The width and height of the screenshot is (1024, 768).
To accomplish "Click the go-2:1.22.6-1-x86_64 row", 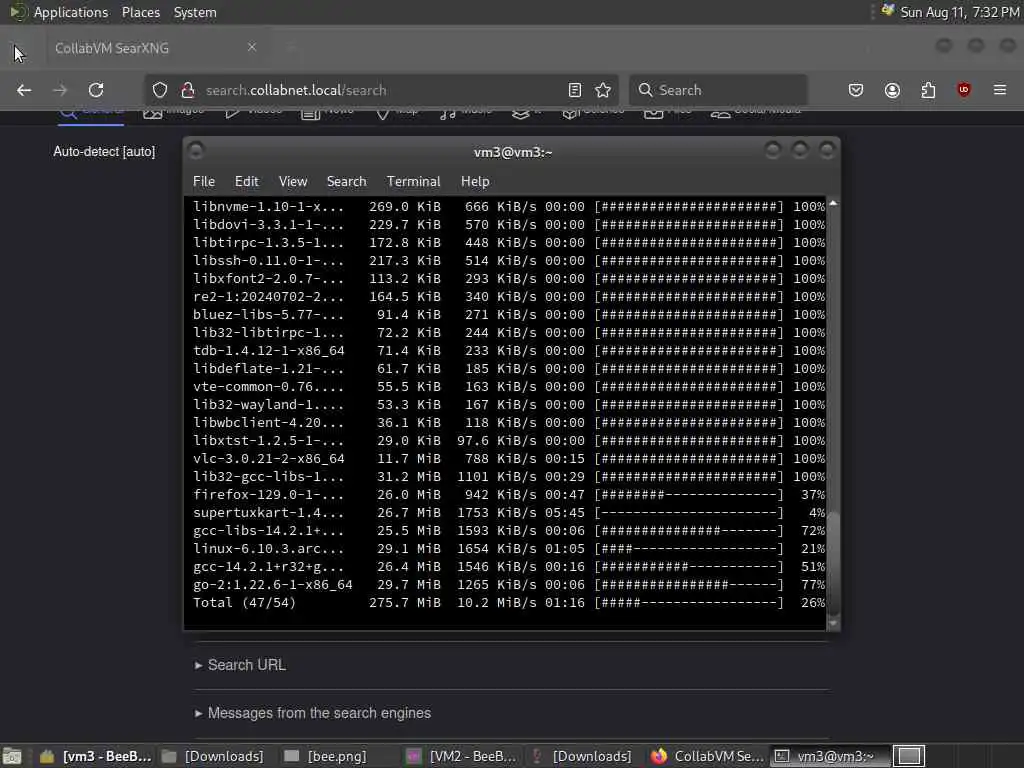I will (x=509, y=584).
